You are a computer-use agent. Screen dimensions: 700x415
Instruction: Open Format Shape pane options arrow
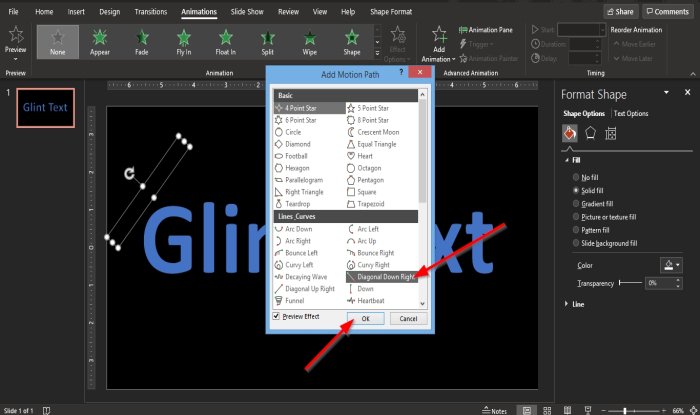[666, 92]
